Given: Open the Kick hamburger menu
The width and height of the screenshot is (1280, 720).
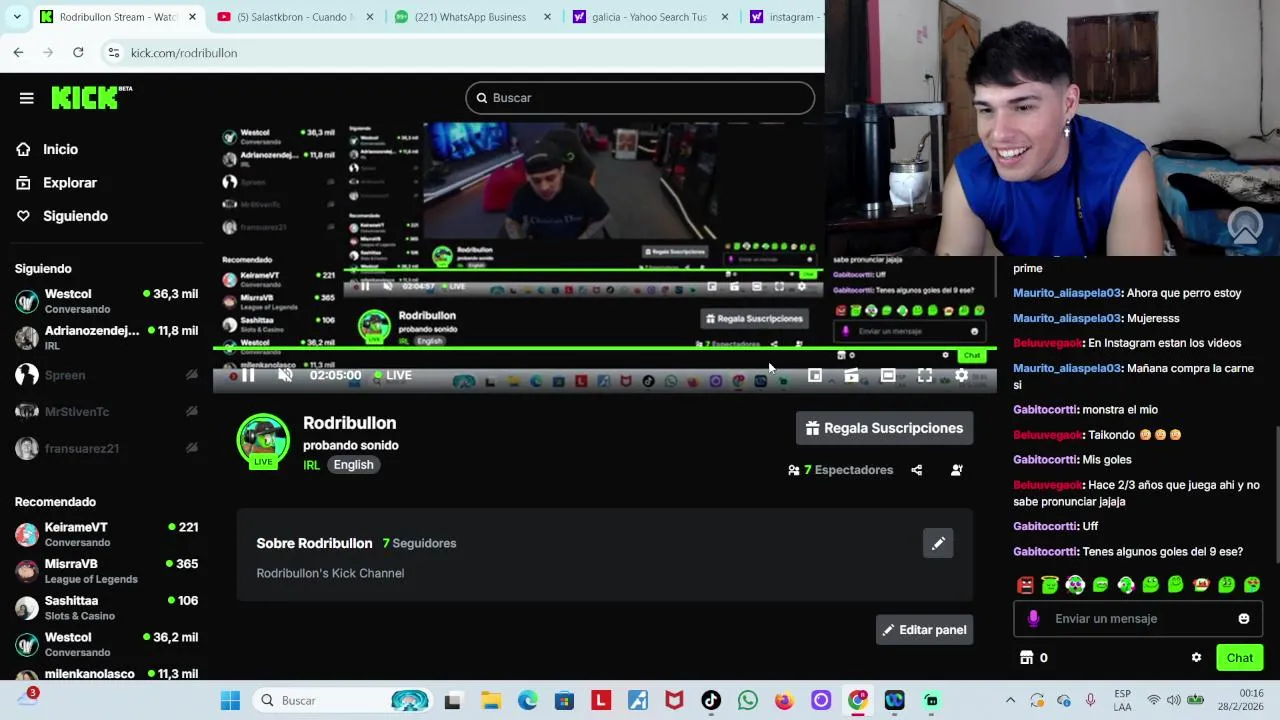Looking at the screenshot, I should pyautogui.click(x=27, y=98).
